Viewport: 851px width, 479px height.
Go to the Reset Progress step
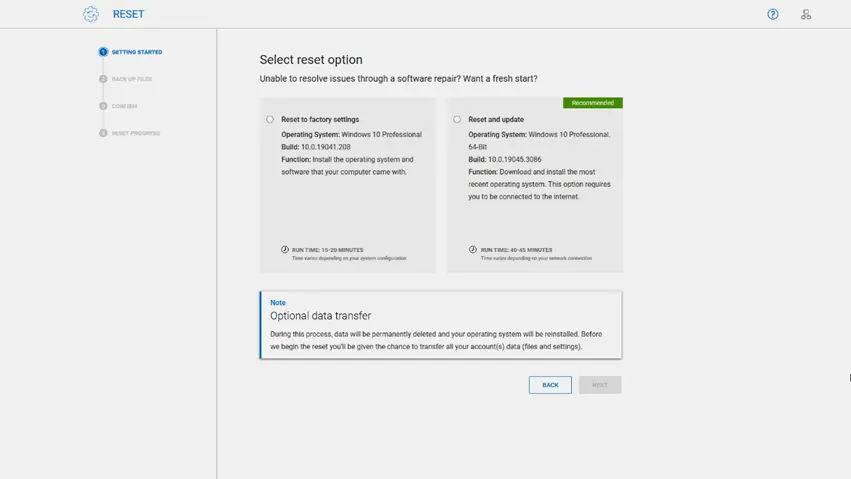(x=130, y=133)
